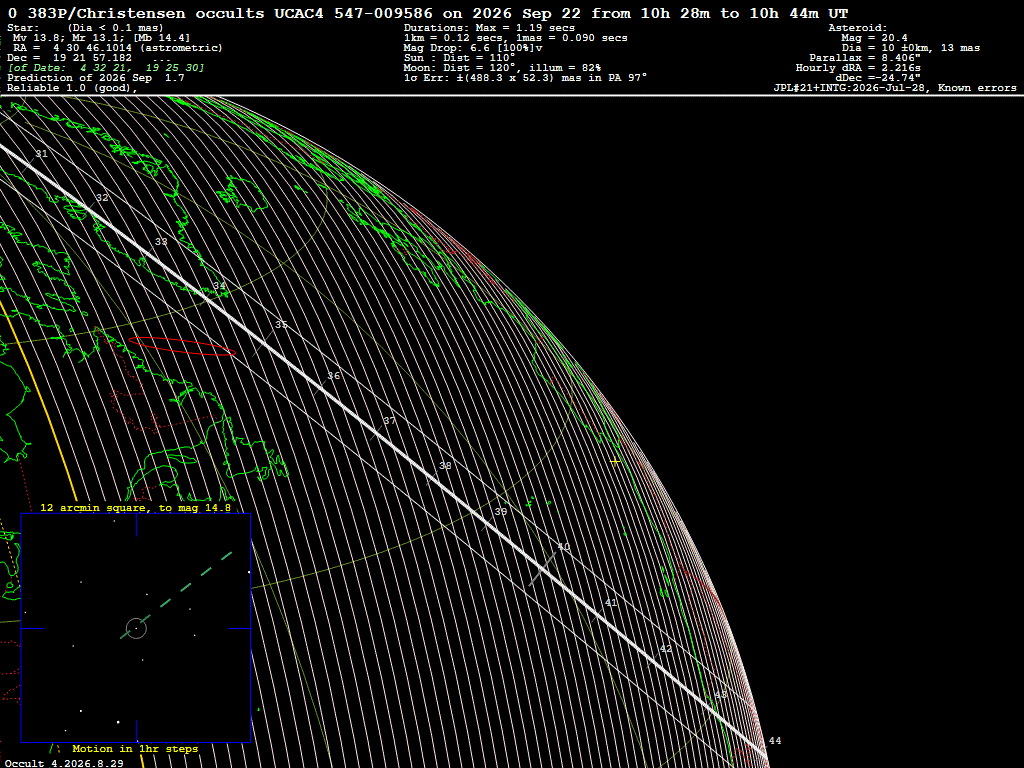The image size is (1024, 768).
Task: Click minute marker 32 on the path
Action: click(x=102, y=198)
